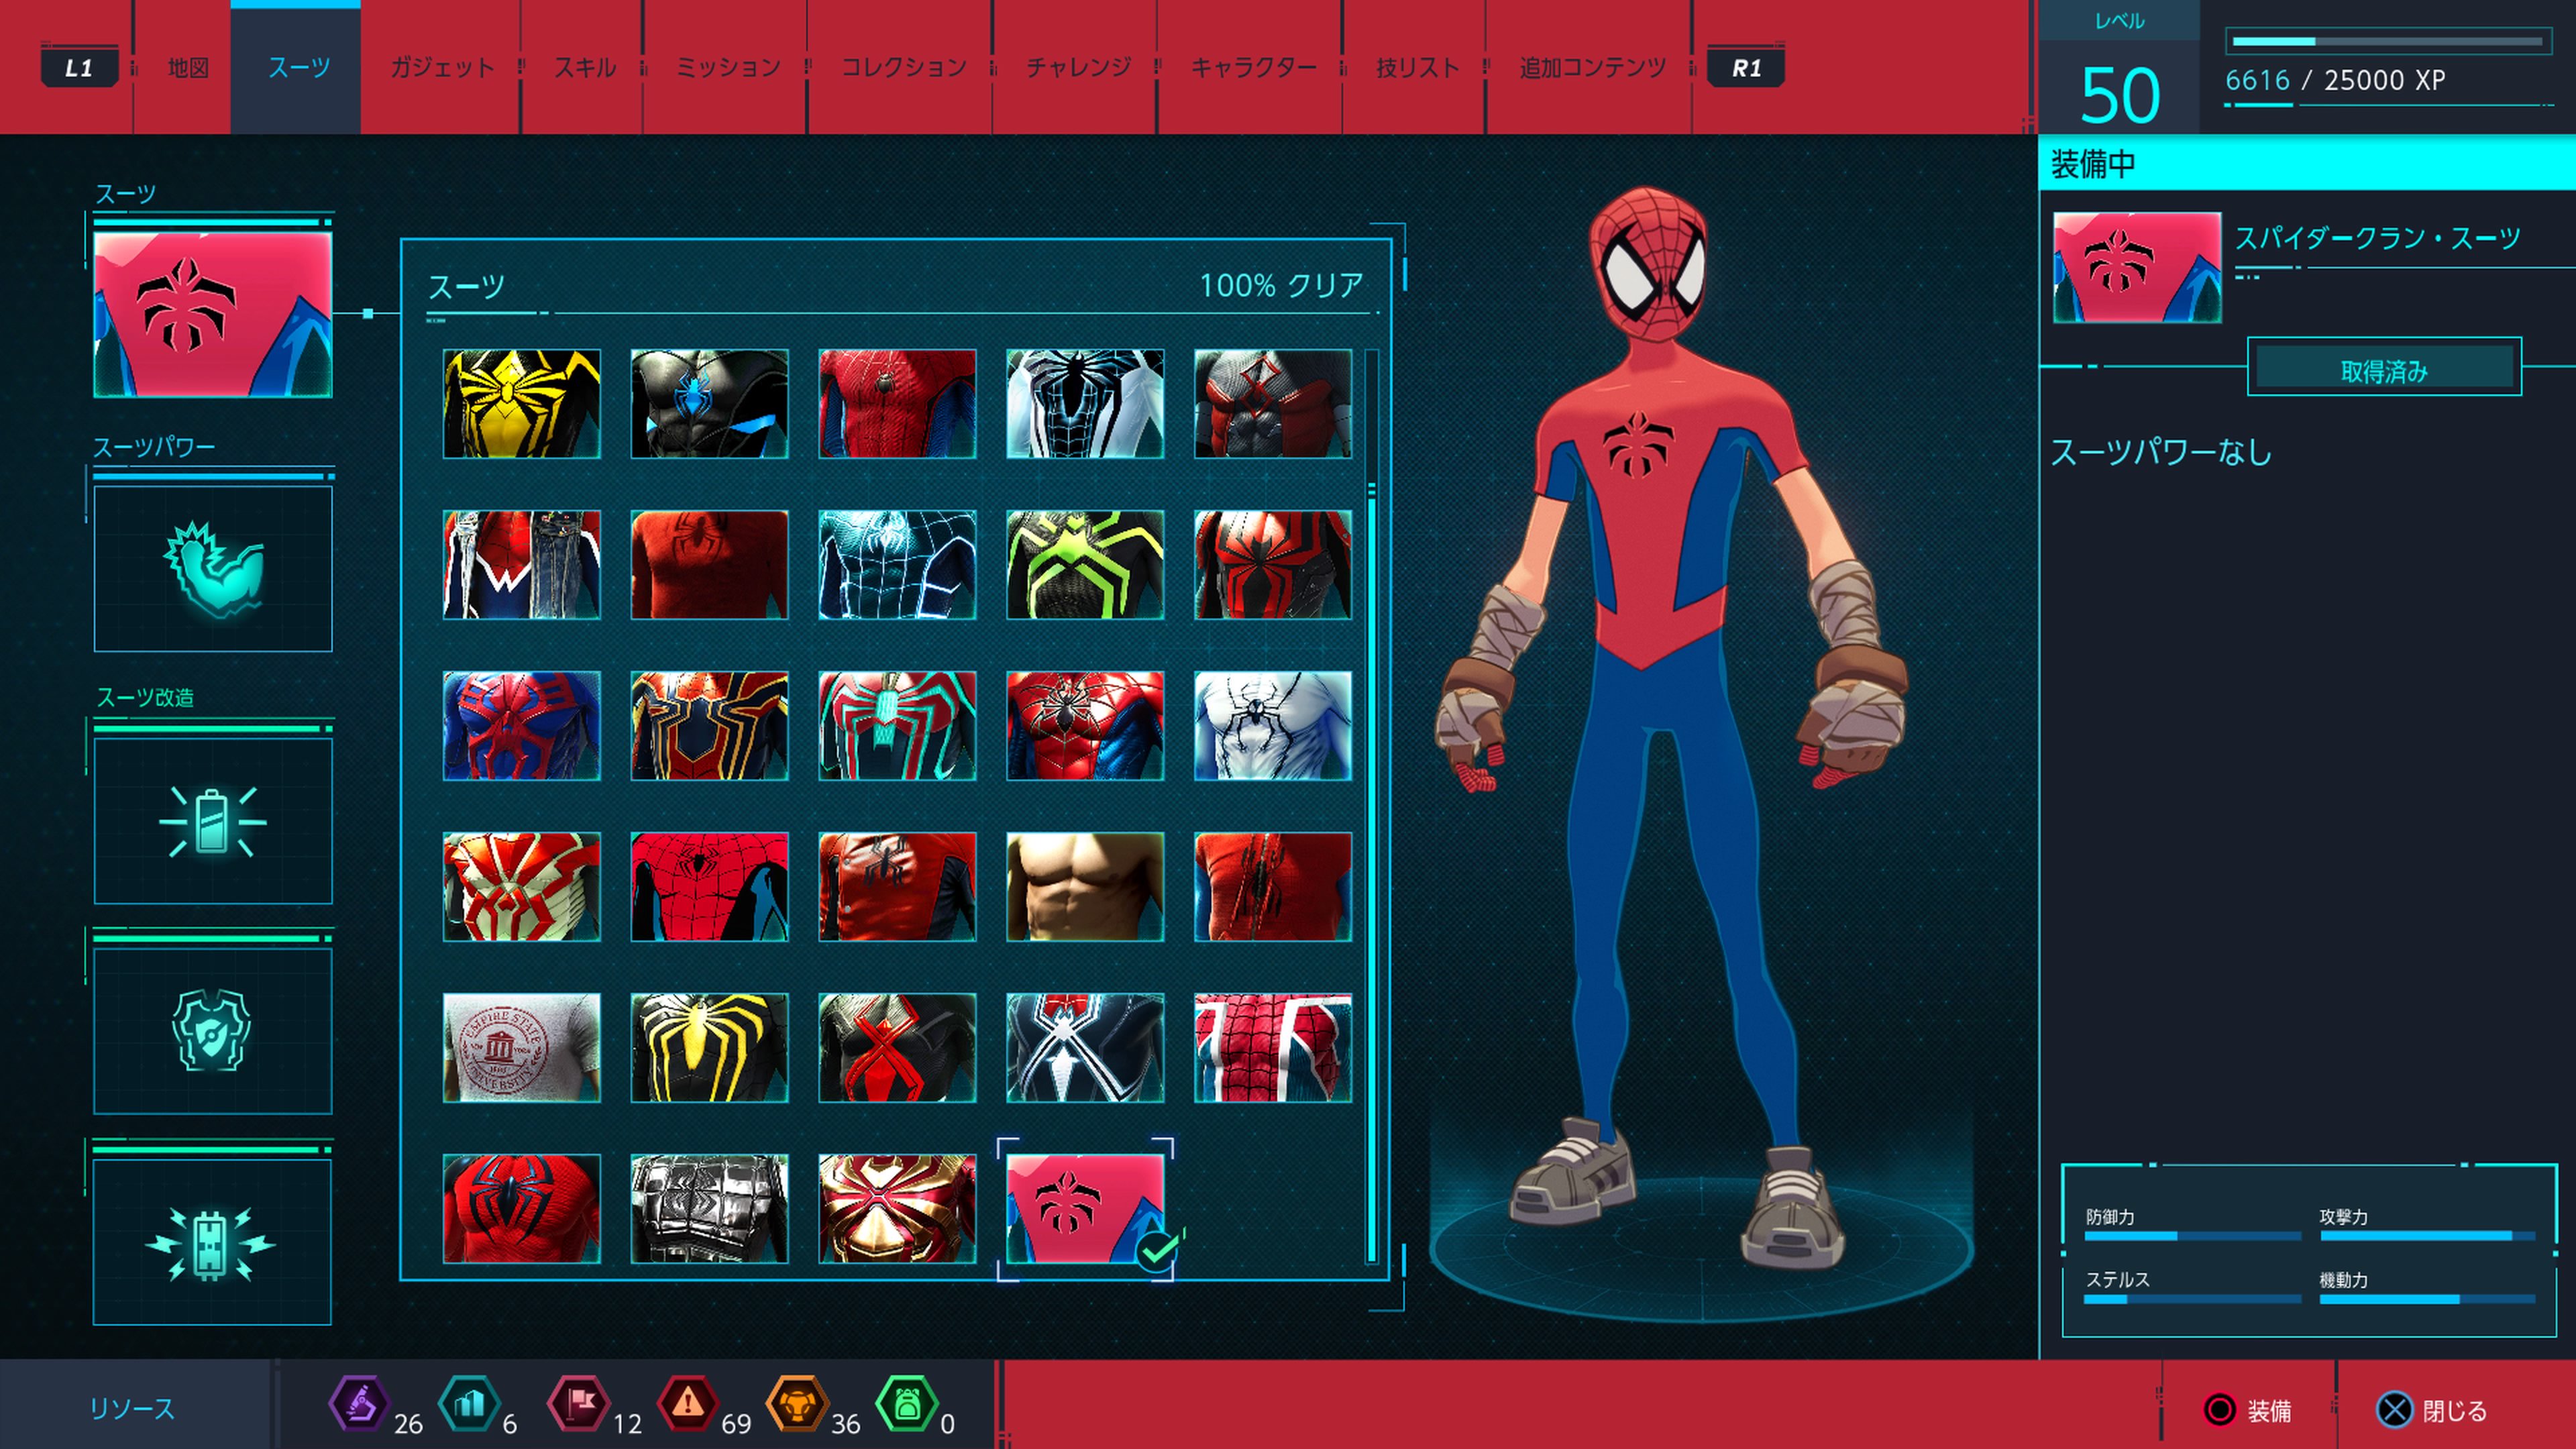The image size is (2576, 1449).
Task: Select the Union Jack Spider-UK suit
Action: coord(1273,1048)
